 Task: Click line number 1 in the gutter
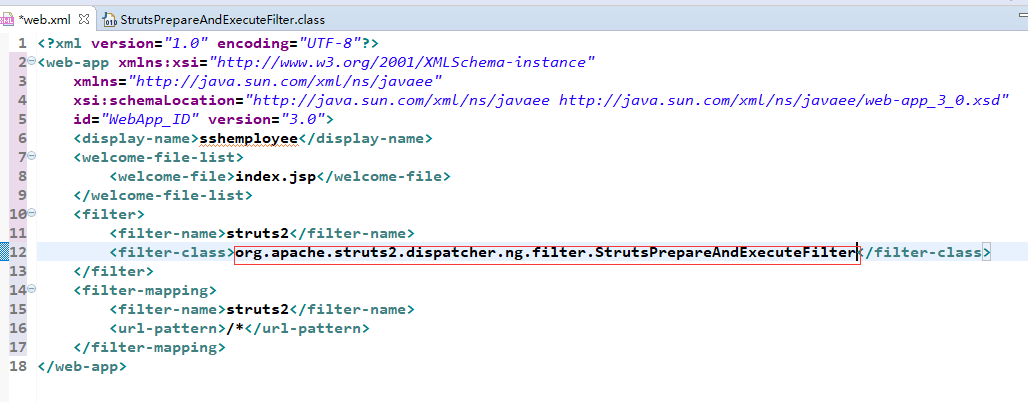(x=22, y=43)
